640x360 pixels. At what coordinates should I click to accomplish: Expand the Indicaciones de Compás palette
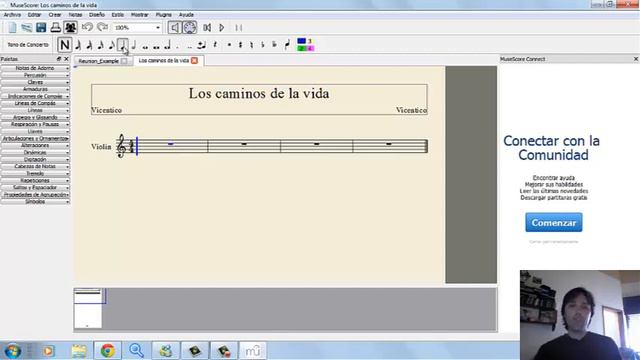coord(35,96)
